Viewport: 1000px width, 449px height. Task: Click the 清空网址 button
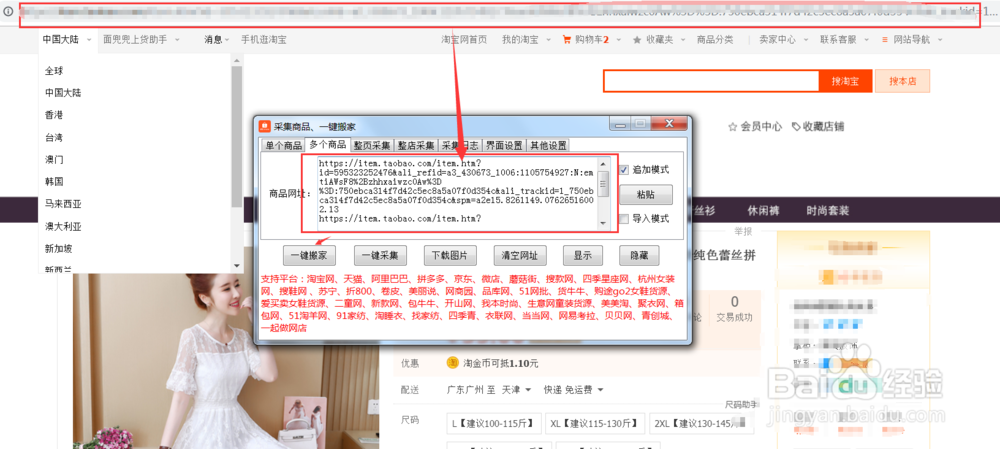pyautogui.click(x=520, y=256)
